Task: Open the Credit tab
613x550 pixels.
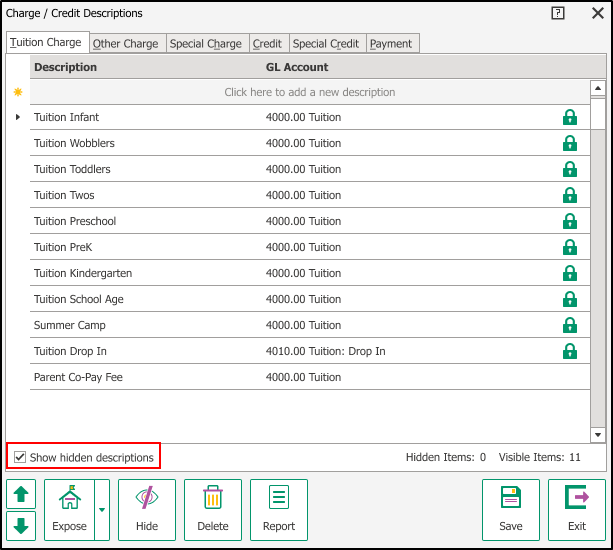Action: 267,43
